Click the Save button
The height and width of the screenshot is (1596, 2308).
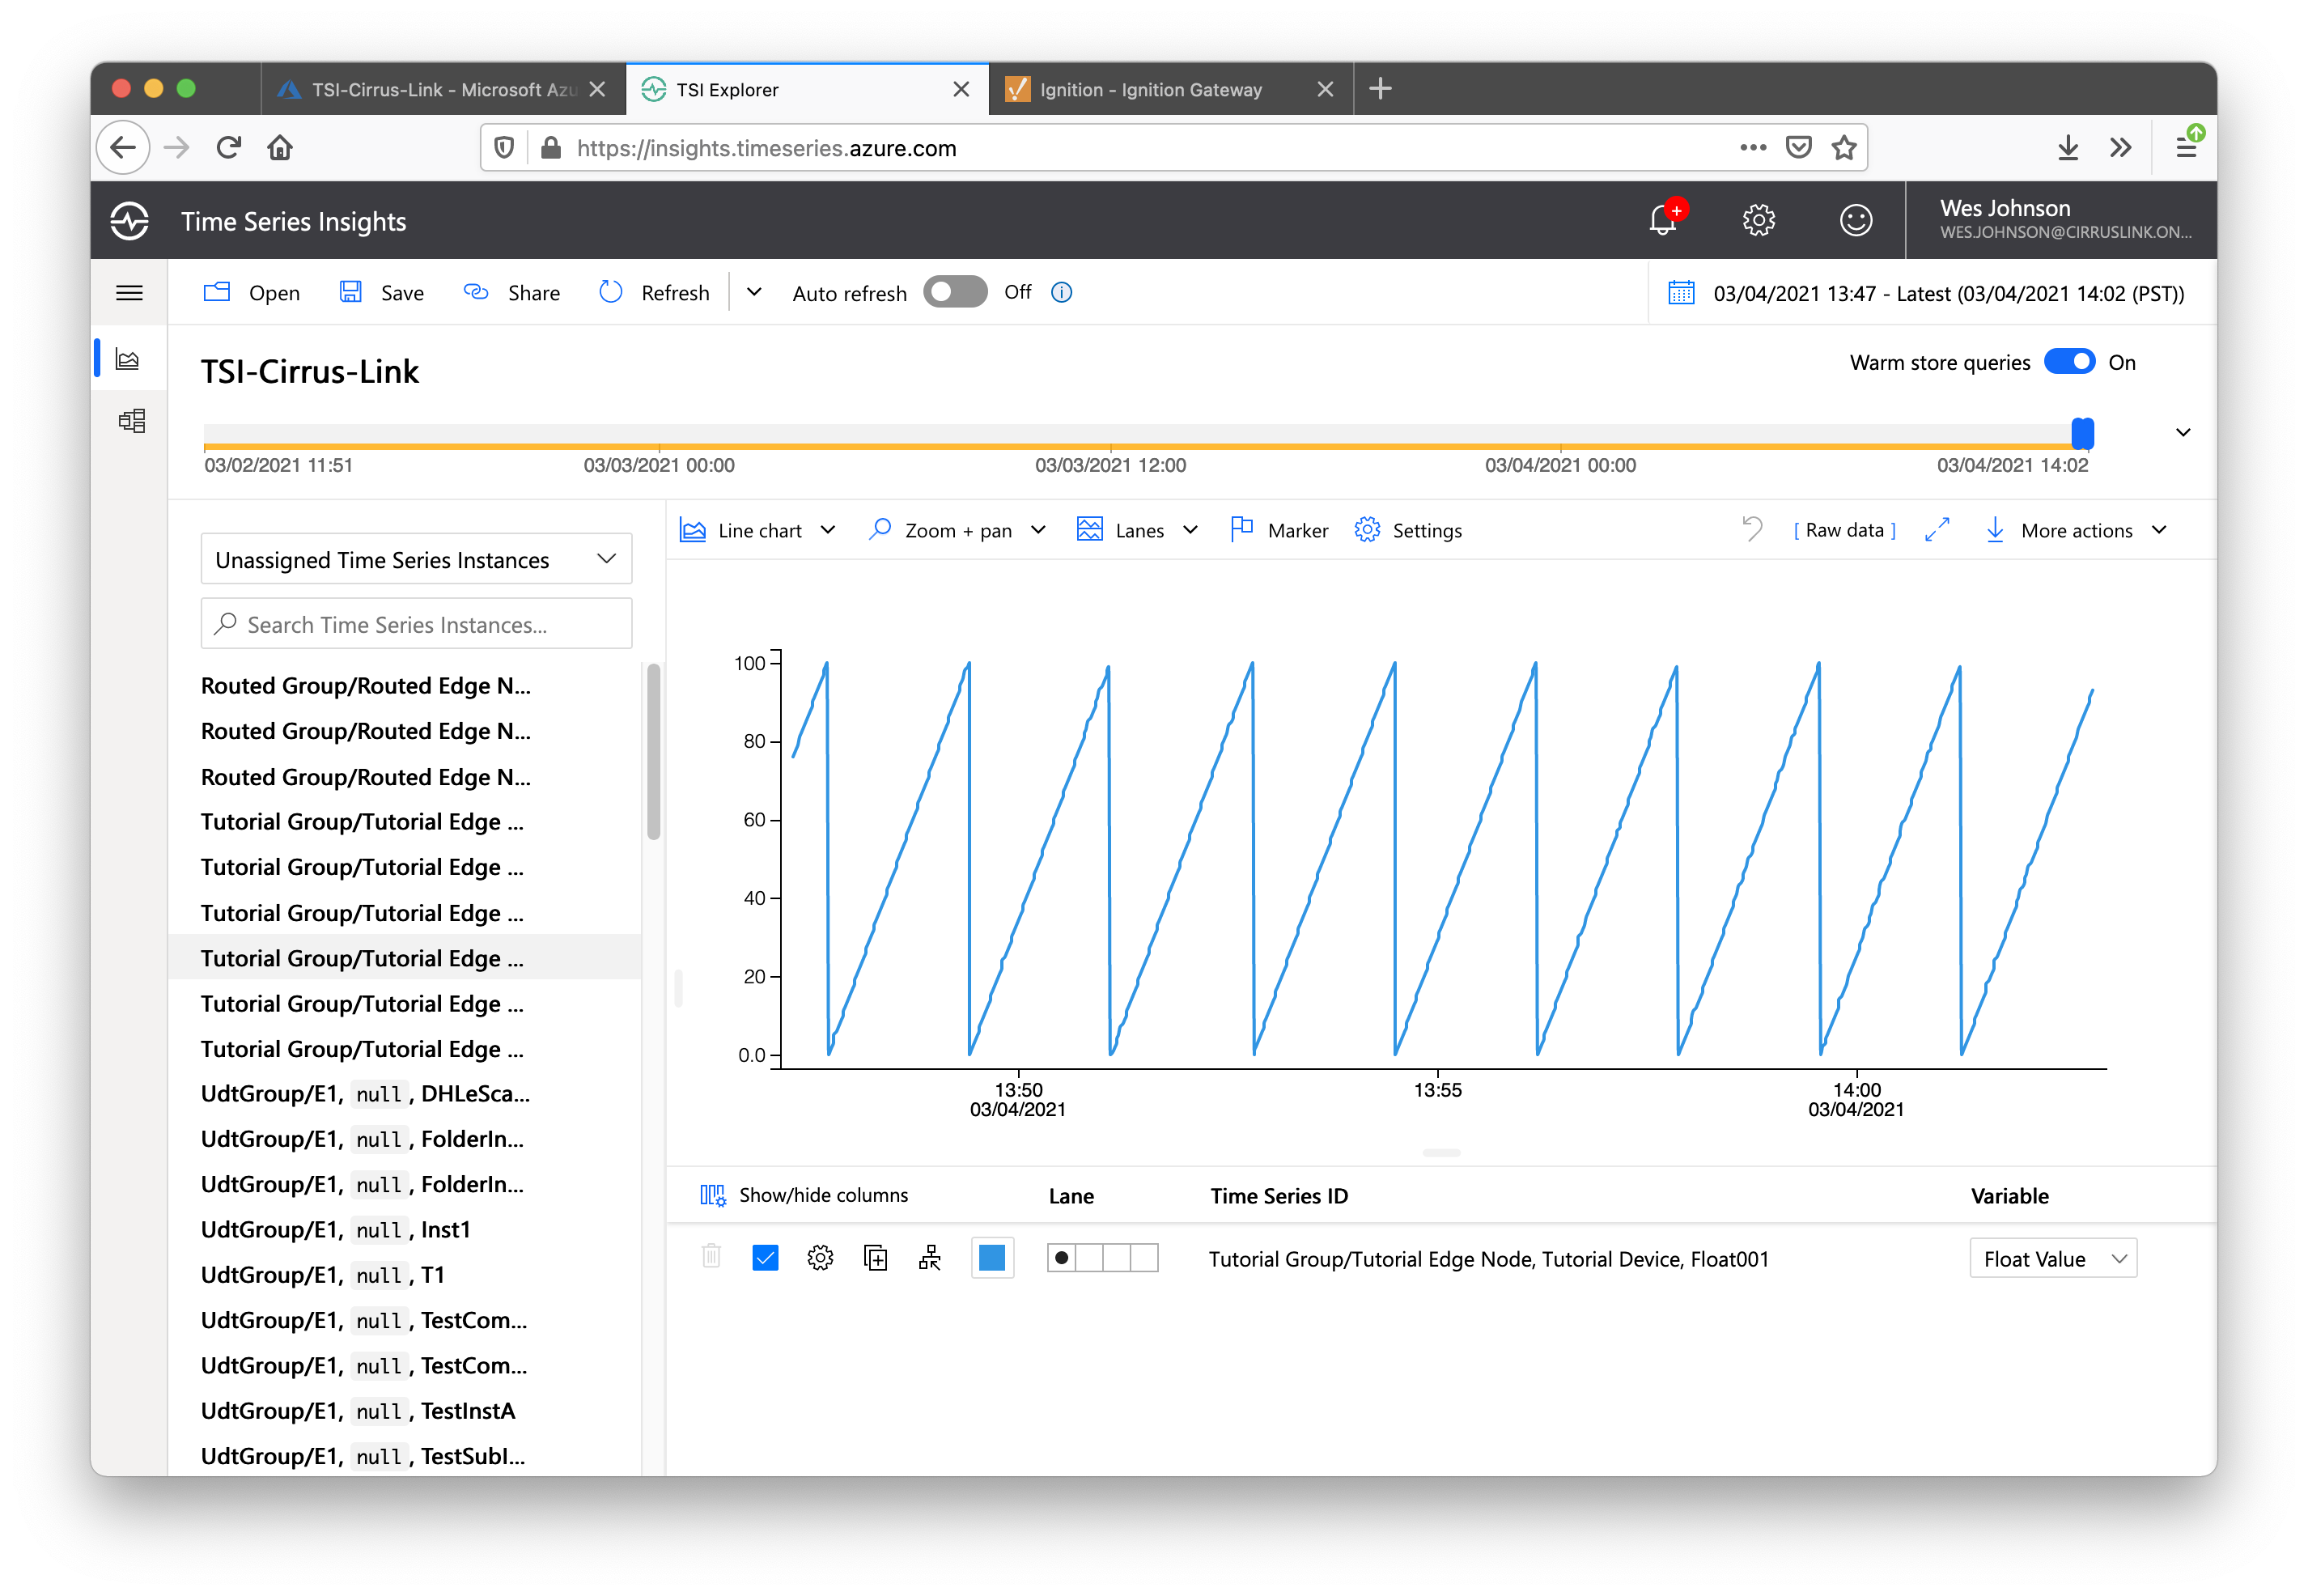tap(382, 292)
